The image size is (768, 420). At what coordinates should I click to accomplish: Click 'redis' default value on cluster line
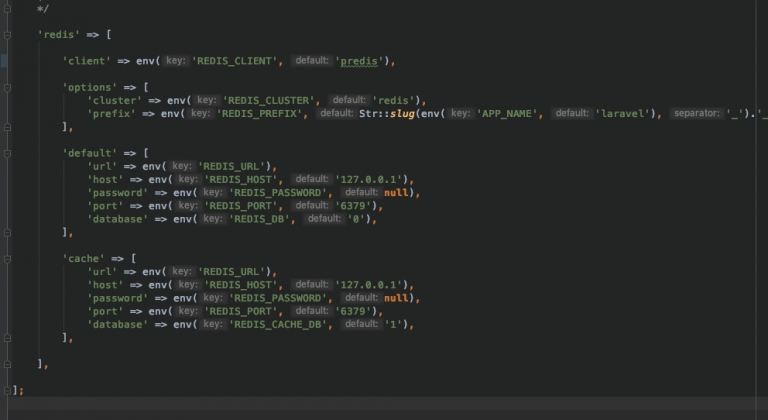pos(393,100)
